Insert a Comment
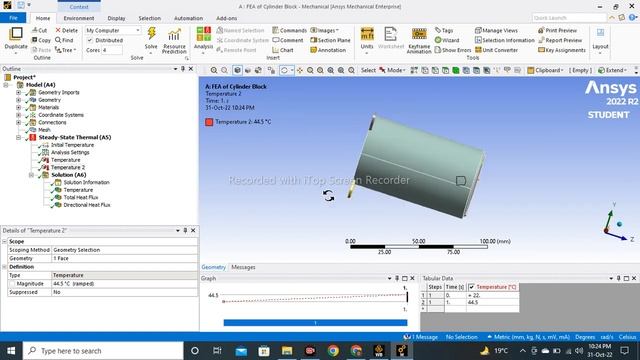640x360 pixels. point(288,40)
